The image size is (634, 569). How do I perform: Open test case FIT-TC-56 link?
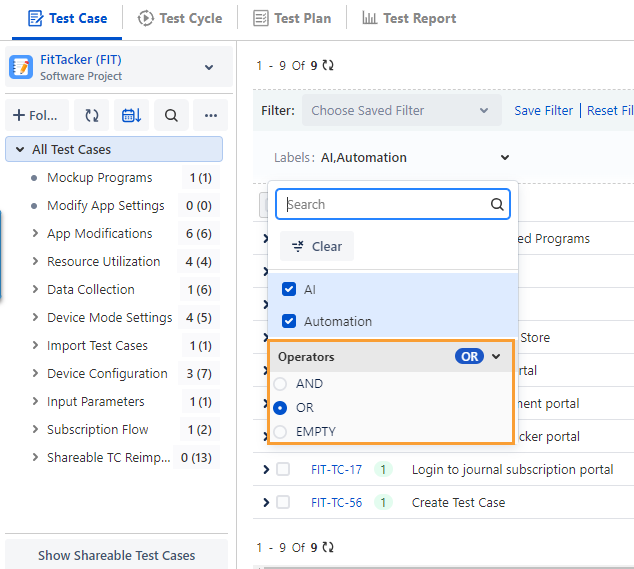click(x=336, y=503)
